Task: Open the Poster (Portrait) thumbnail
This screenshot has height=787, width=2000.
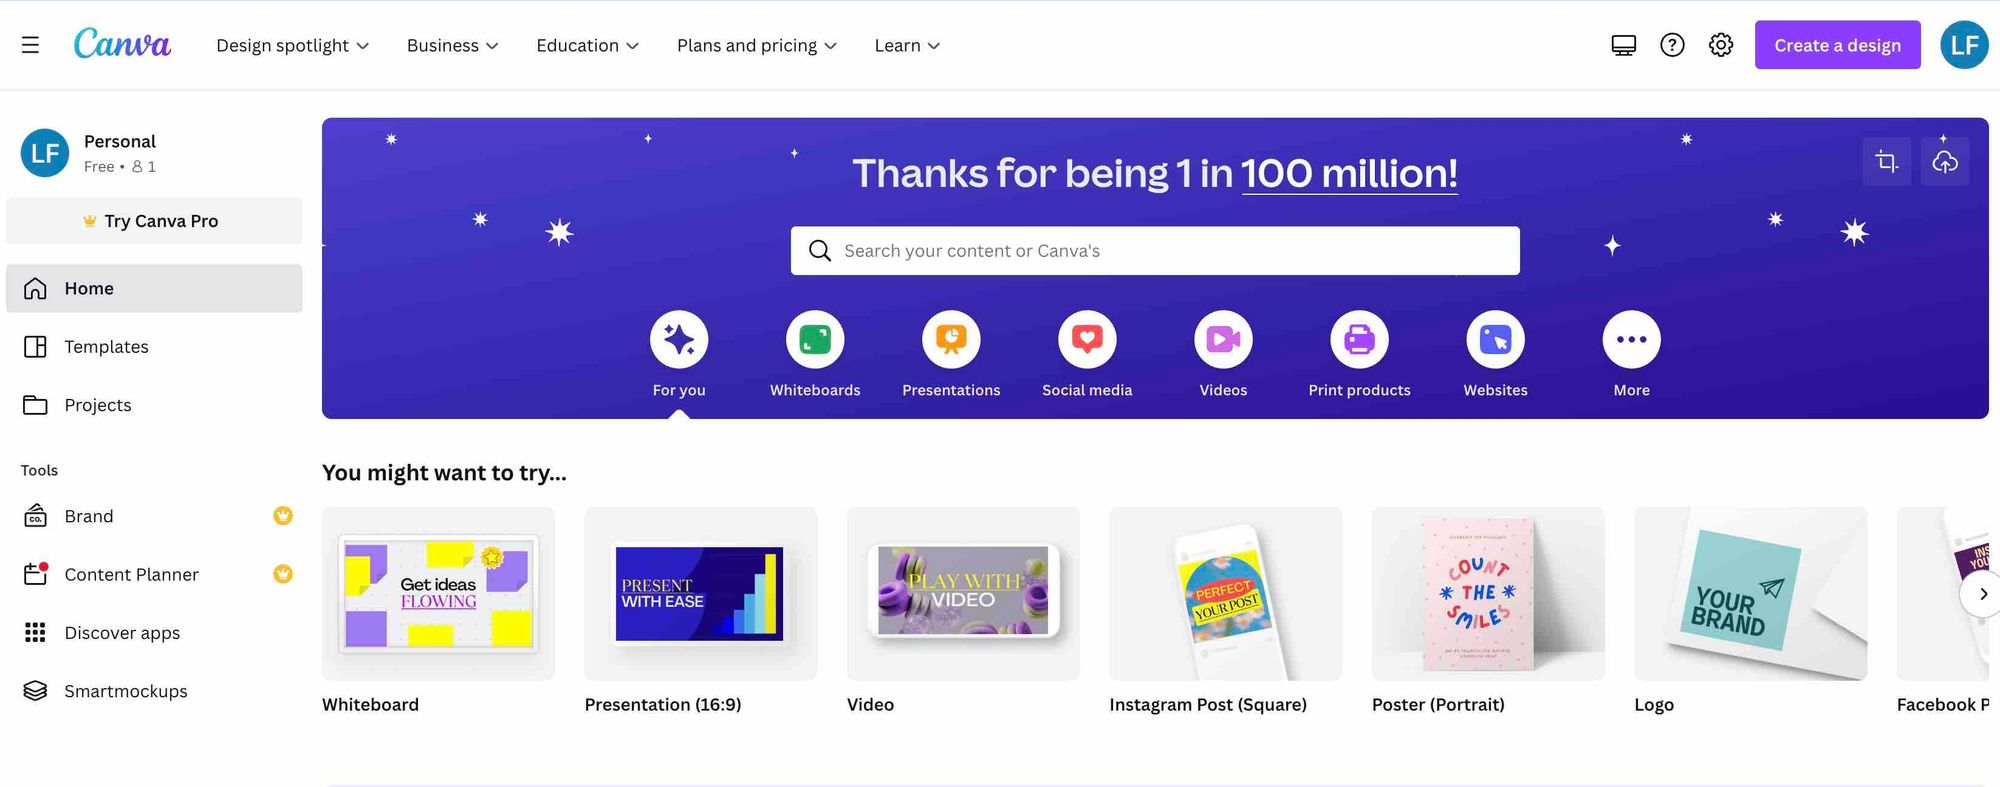Action: pyautogui.click(x=1488, y=594)
